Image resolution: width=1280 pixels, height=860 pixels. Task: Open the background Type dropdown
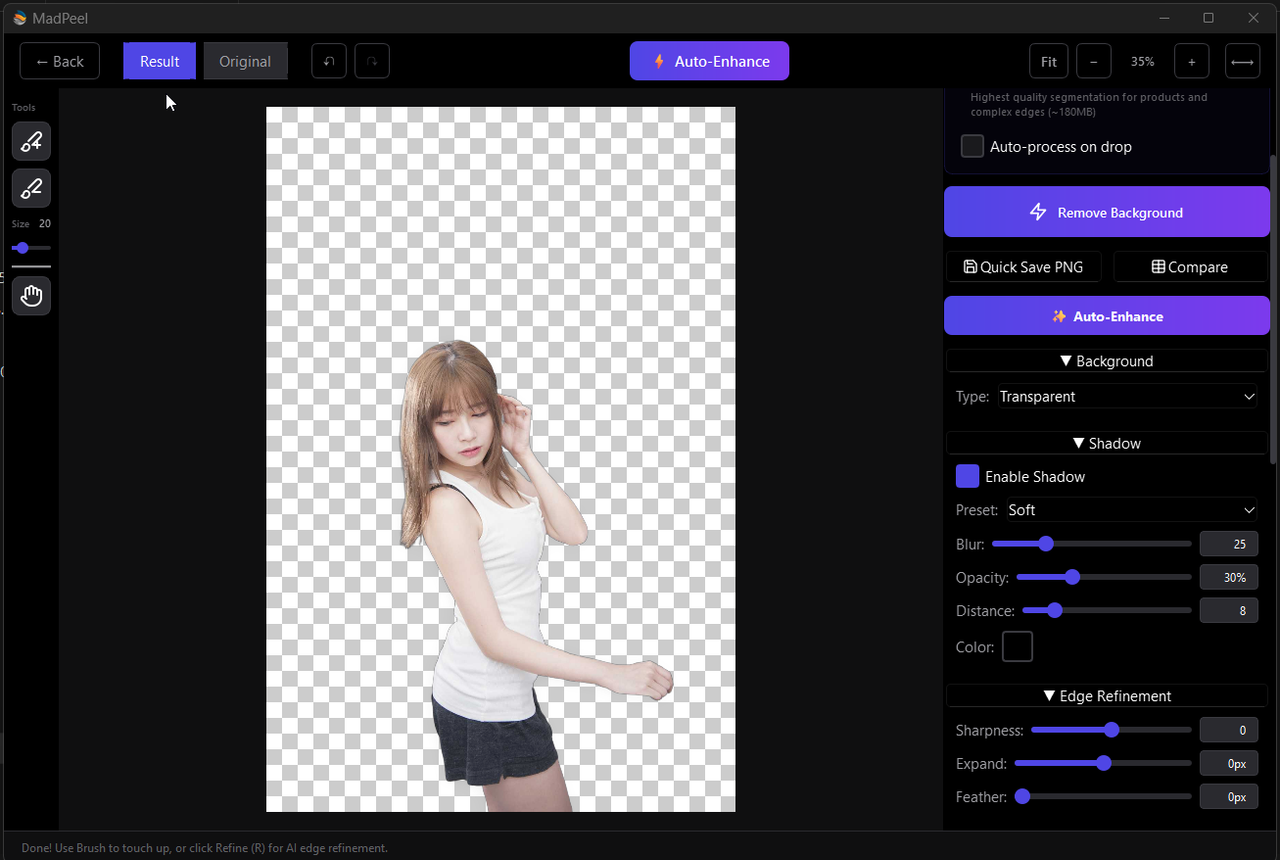coord(1128,397)
